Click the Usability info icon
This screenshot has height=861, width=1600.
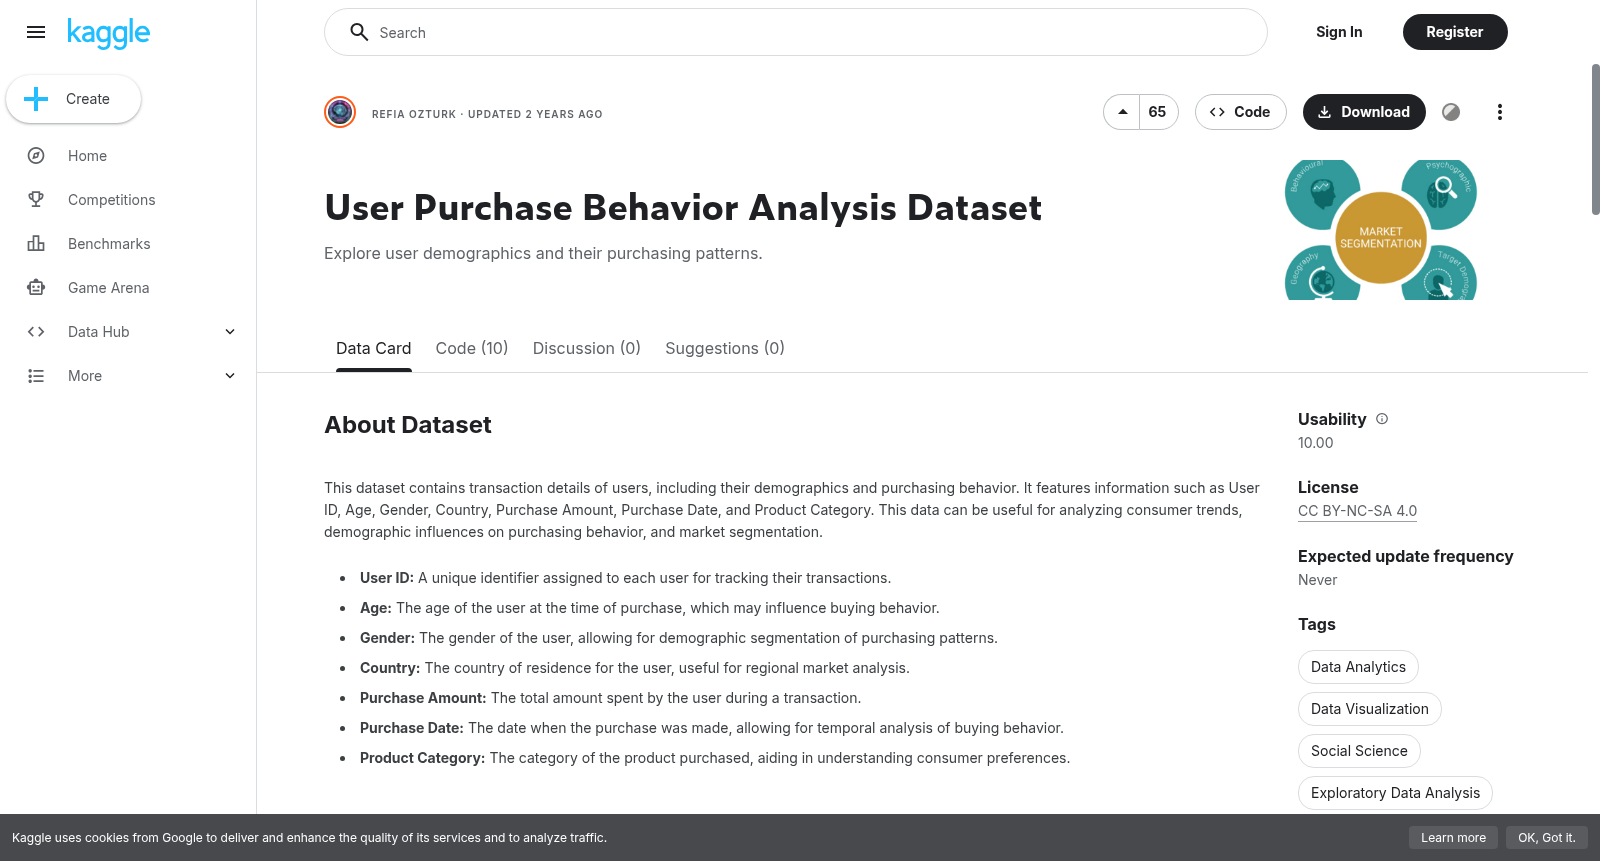click(x=1382, y=419)
